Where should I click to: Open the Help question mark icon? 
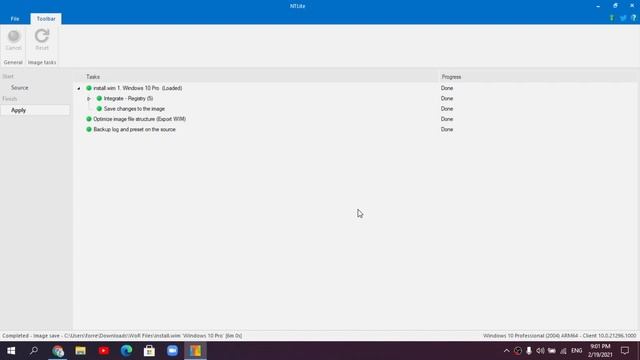pyautogui.click(x=633, y=18)
